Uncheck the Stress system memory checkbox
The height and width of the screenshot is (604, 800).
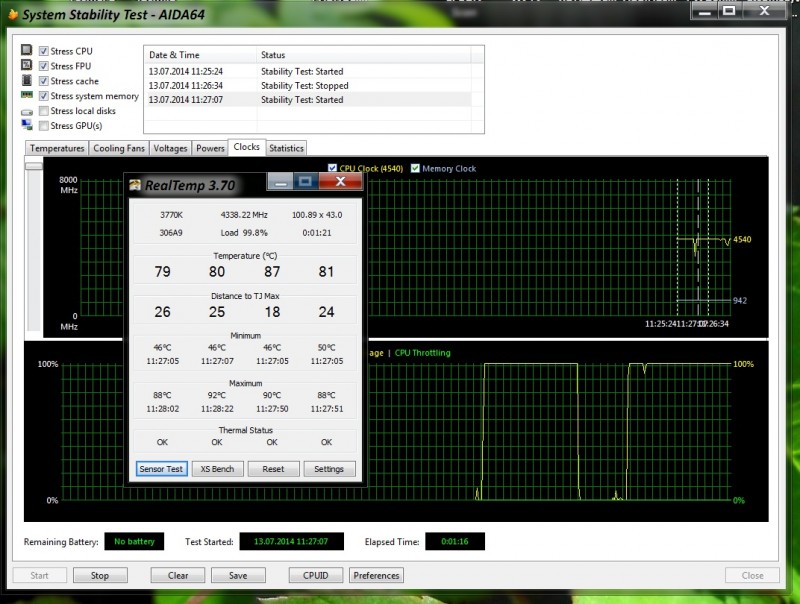coord(44,95)
